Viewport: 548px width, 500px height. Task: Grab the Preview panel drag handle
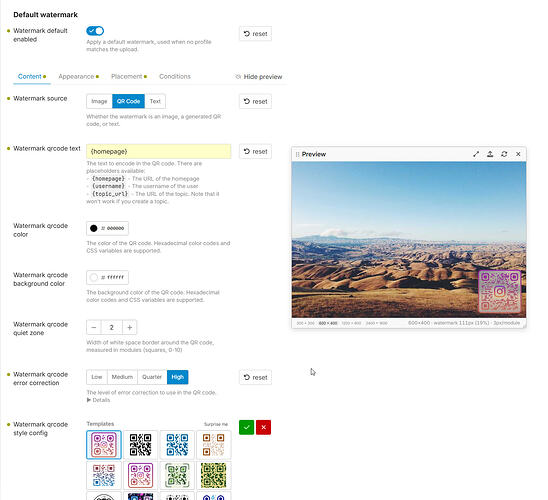[x=297, y=154]
